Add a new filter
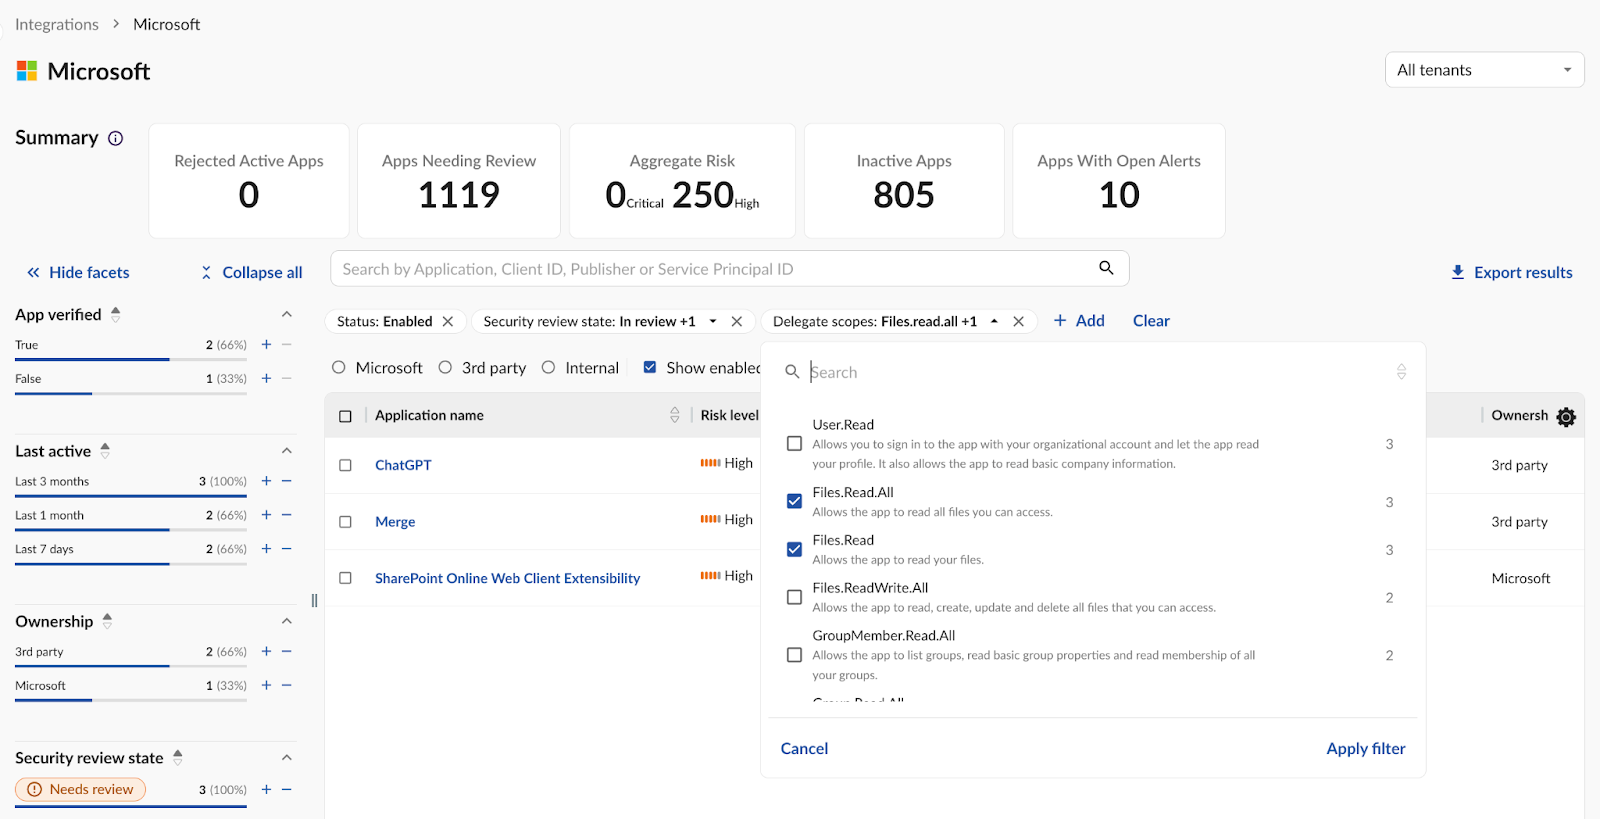Viewport: 1600px width, 819px height. (1079, 321)
